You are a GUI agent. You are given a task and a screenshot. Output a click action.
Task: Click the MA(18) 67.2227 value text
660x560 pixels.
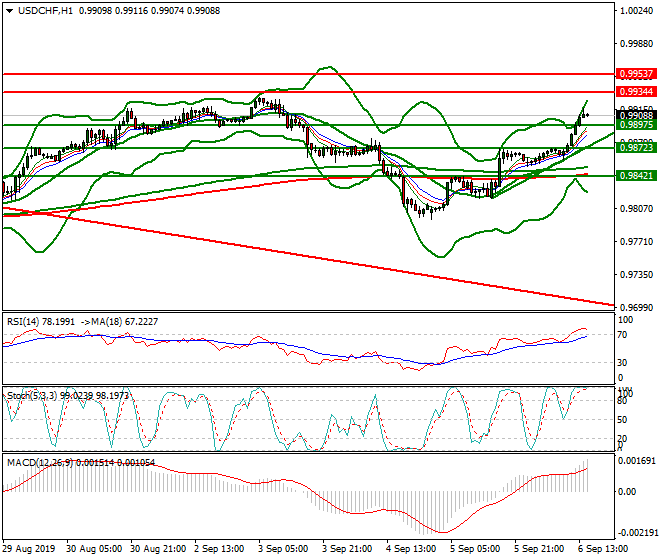point(125,322)
